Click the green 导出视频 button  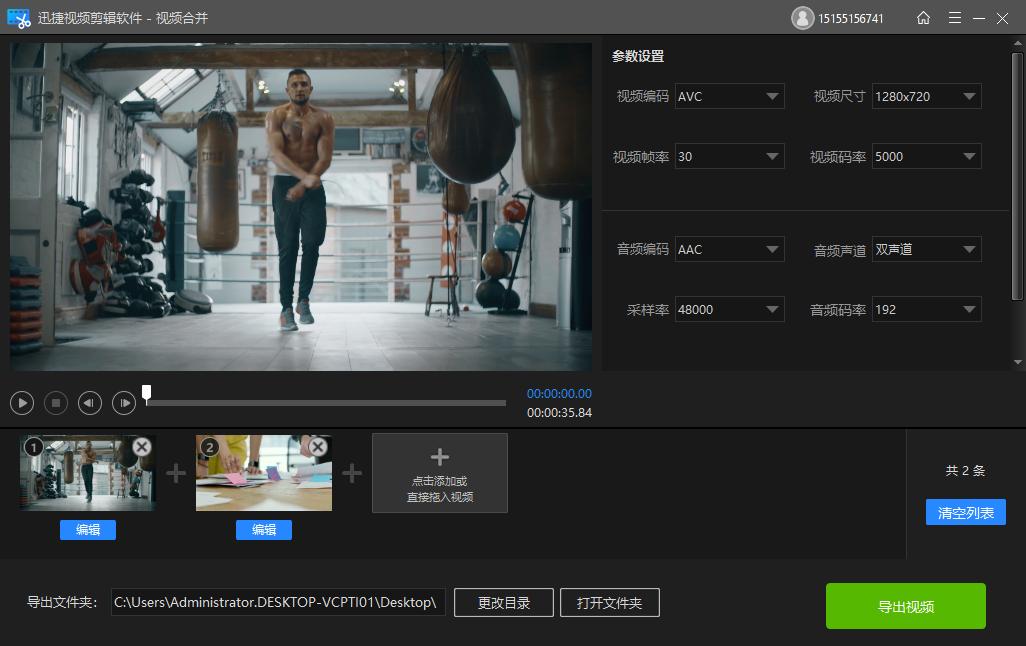point(905,606)
